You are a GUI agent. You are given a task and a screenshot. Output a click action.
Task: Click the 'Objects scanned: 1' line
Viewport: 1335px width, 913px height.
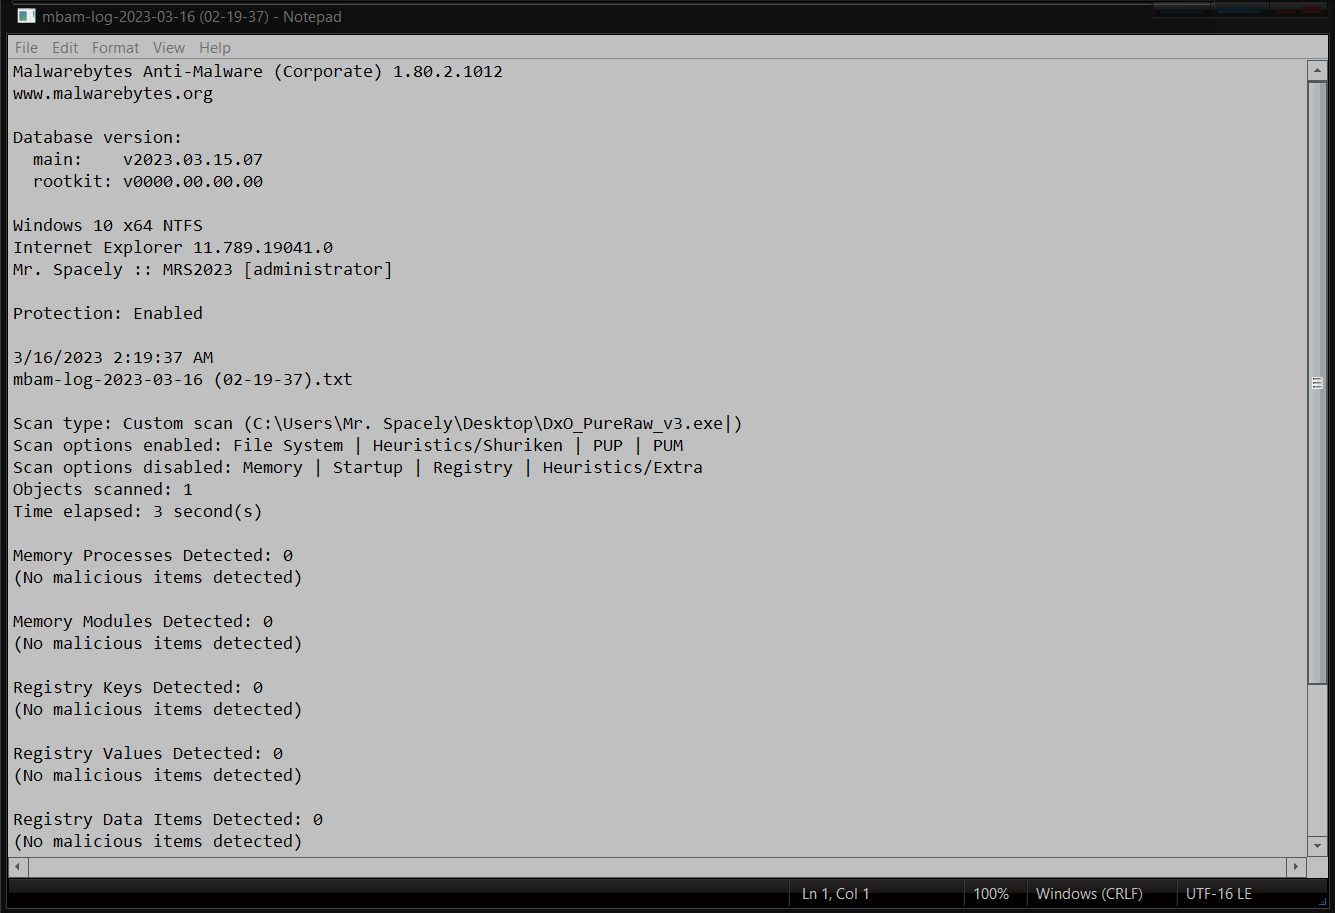103,490
